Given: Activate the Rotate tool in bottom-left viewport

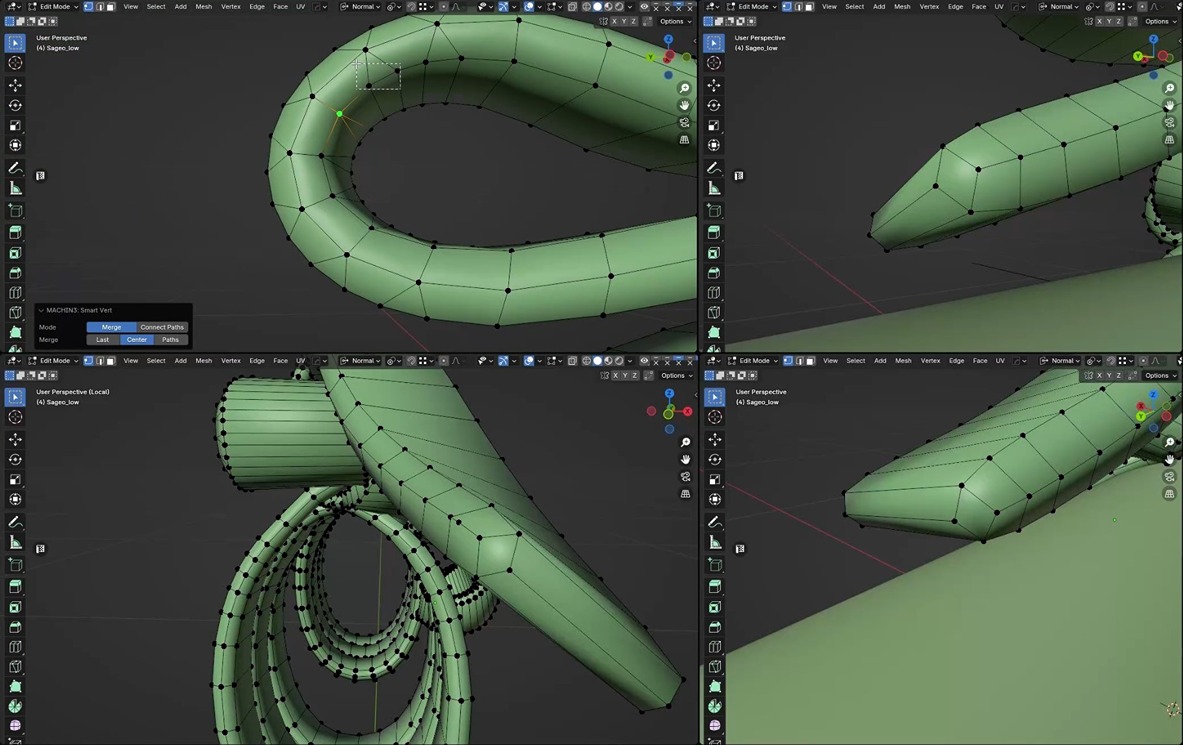Looking at the screenshot, I should tap(15, 459).
